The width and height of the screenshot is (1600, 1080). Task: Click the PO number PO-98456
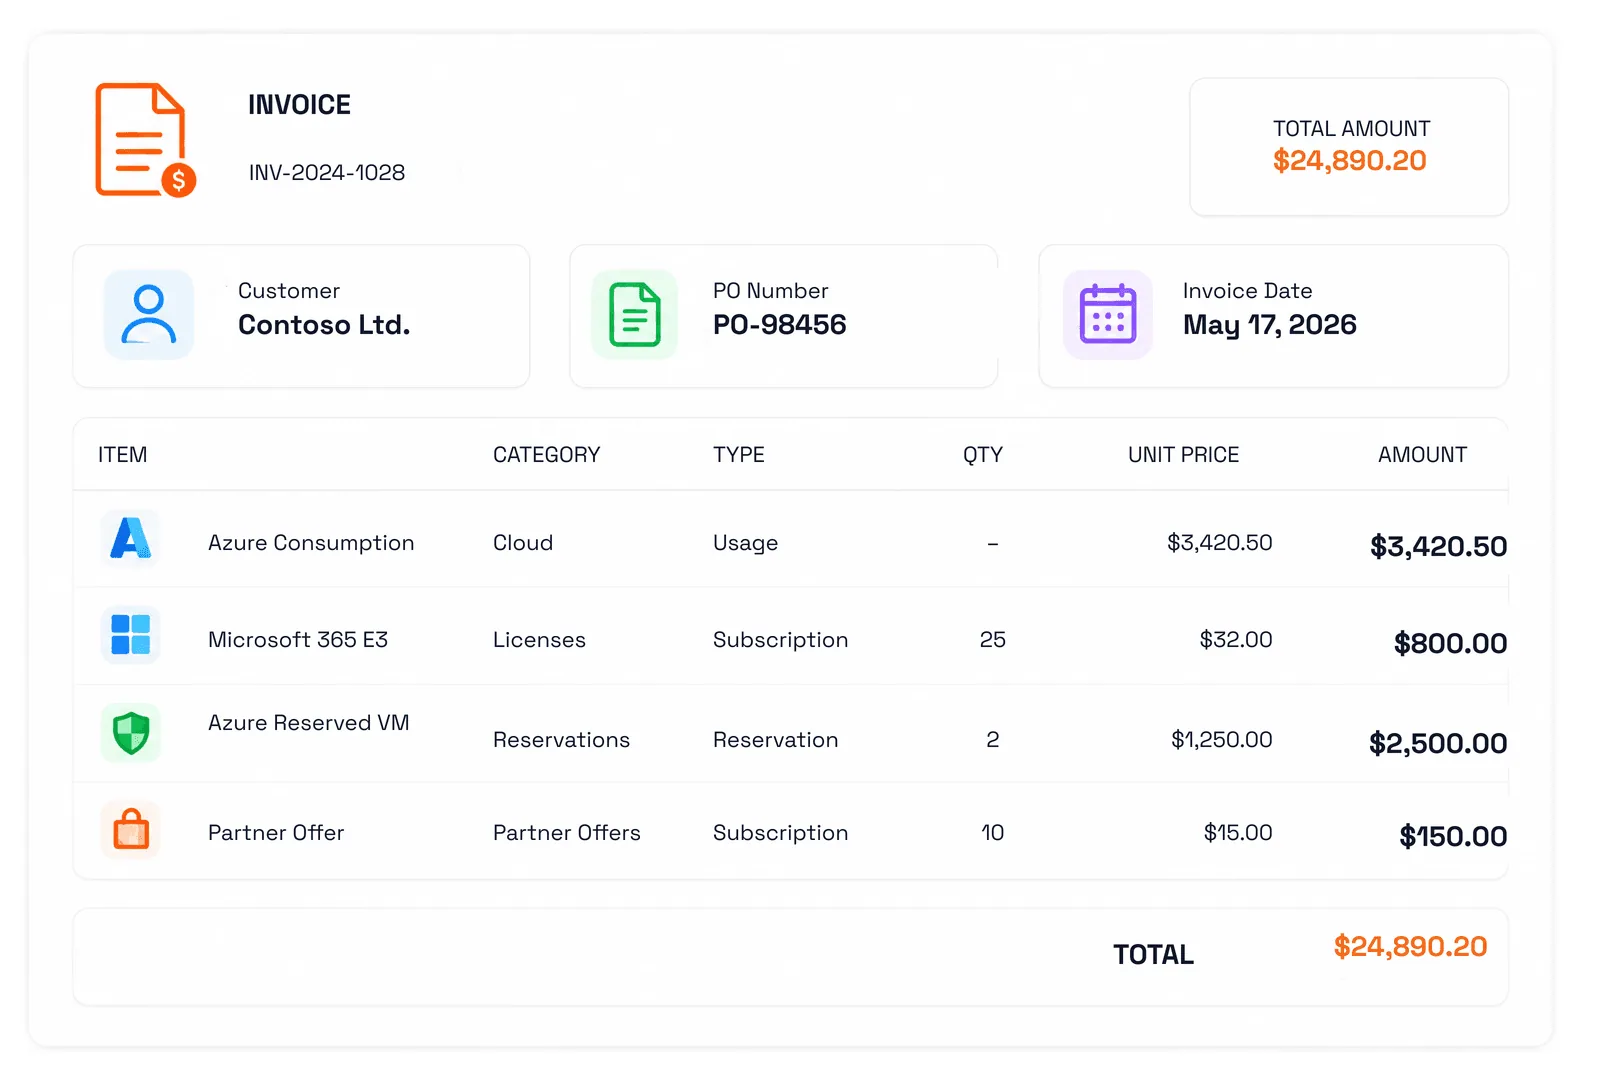(x=779, y=325)
